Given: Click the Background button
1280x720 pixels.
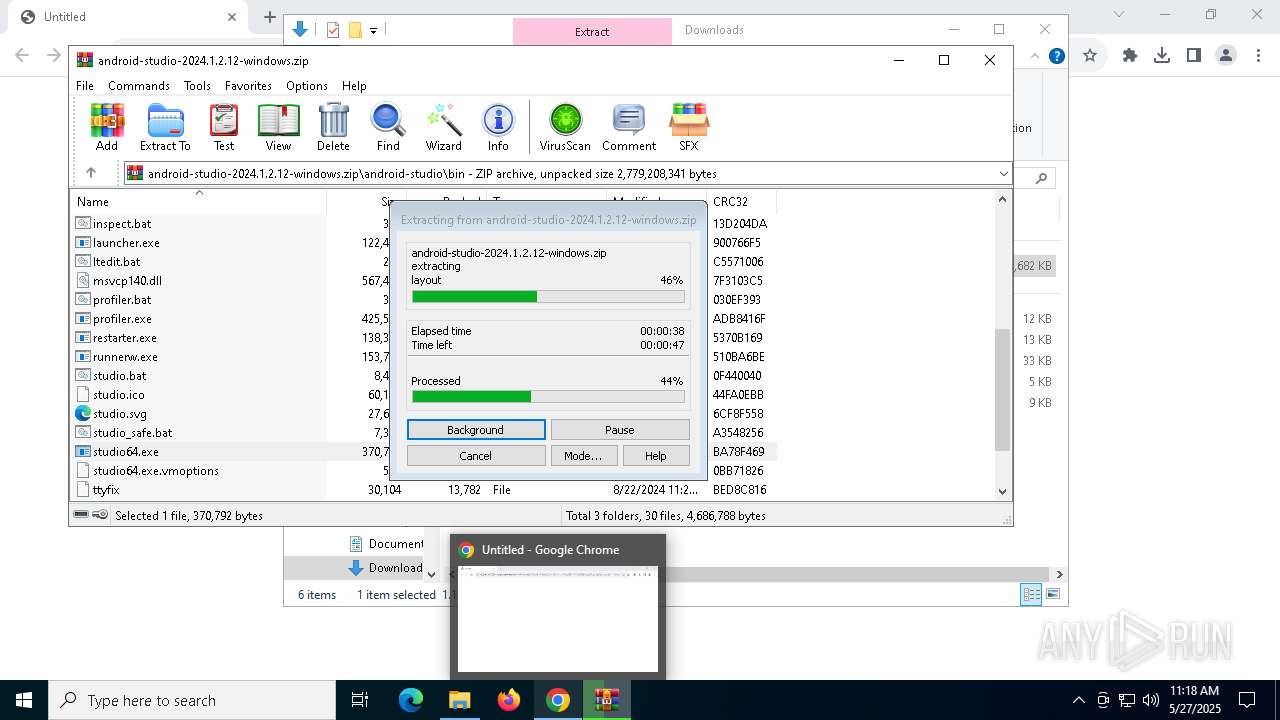Looking at the screenshot, I should click(476, 430).
